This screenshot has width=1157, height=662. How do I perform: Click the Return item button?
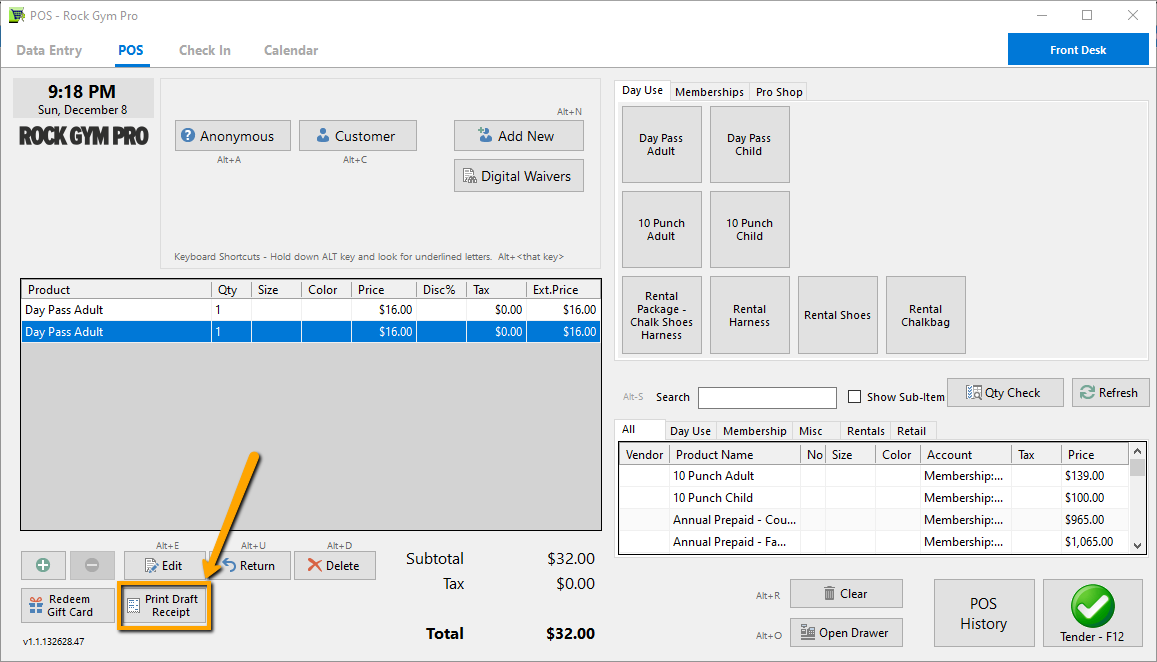coord(249,565)
